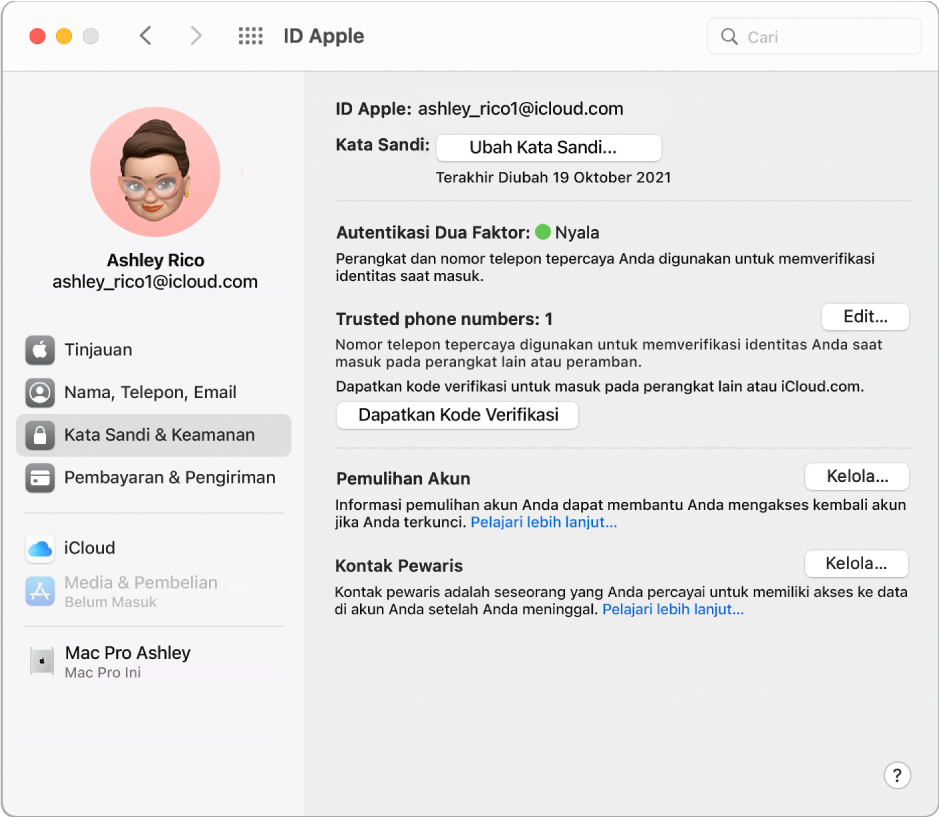Viewport: 939px width, 817px height.
Task: Click the Media & Pembelian App Store icon
Action: coord(40,592)
